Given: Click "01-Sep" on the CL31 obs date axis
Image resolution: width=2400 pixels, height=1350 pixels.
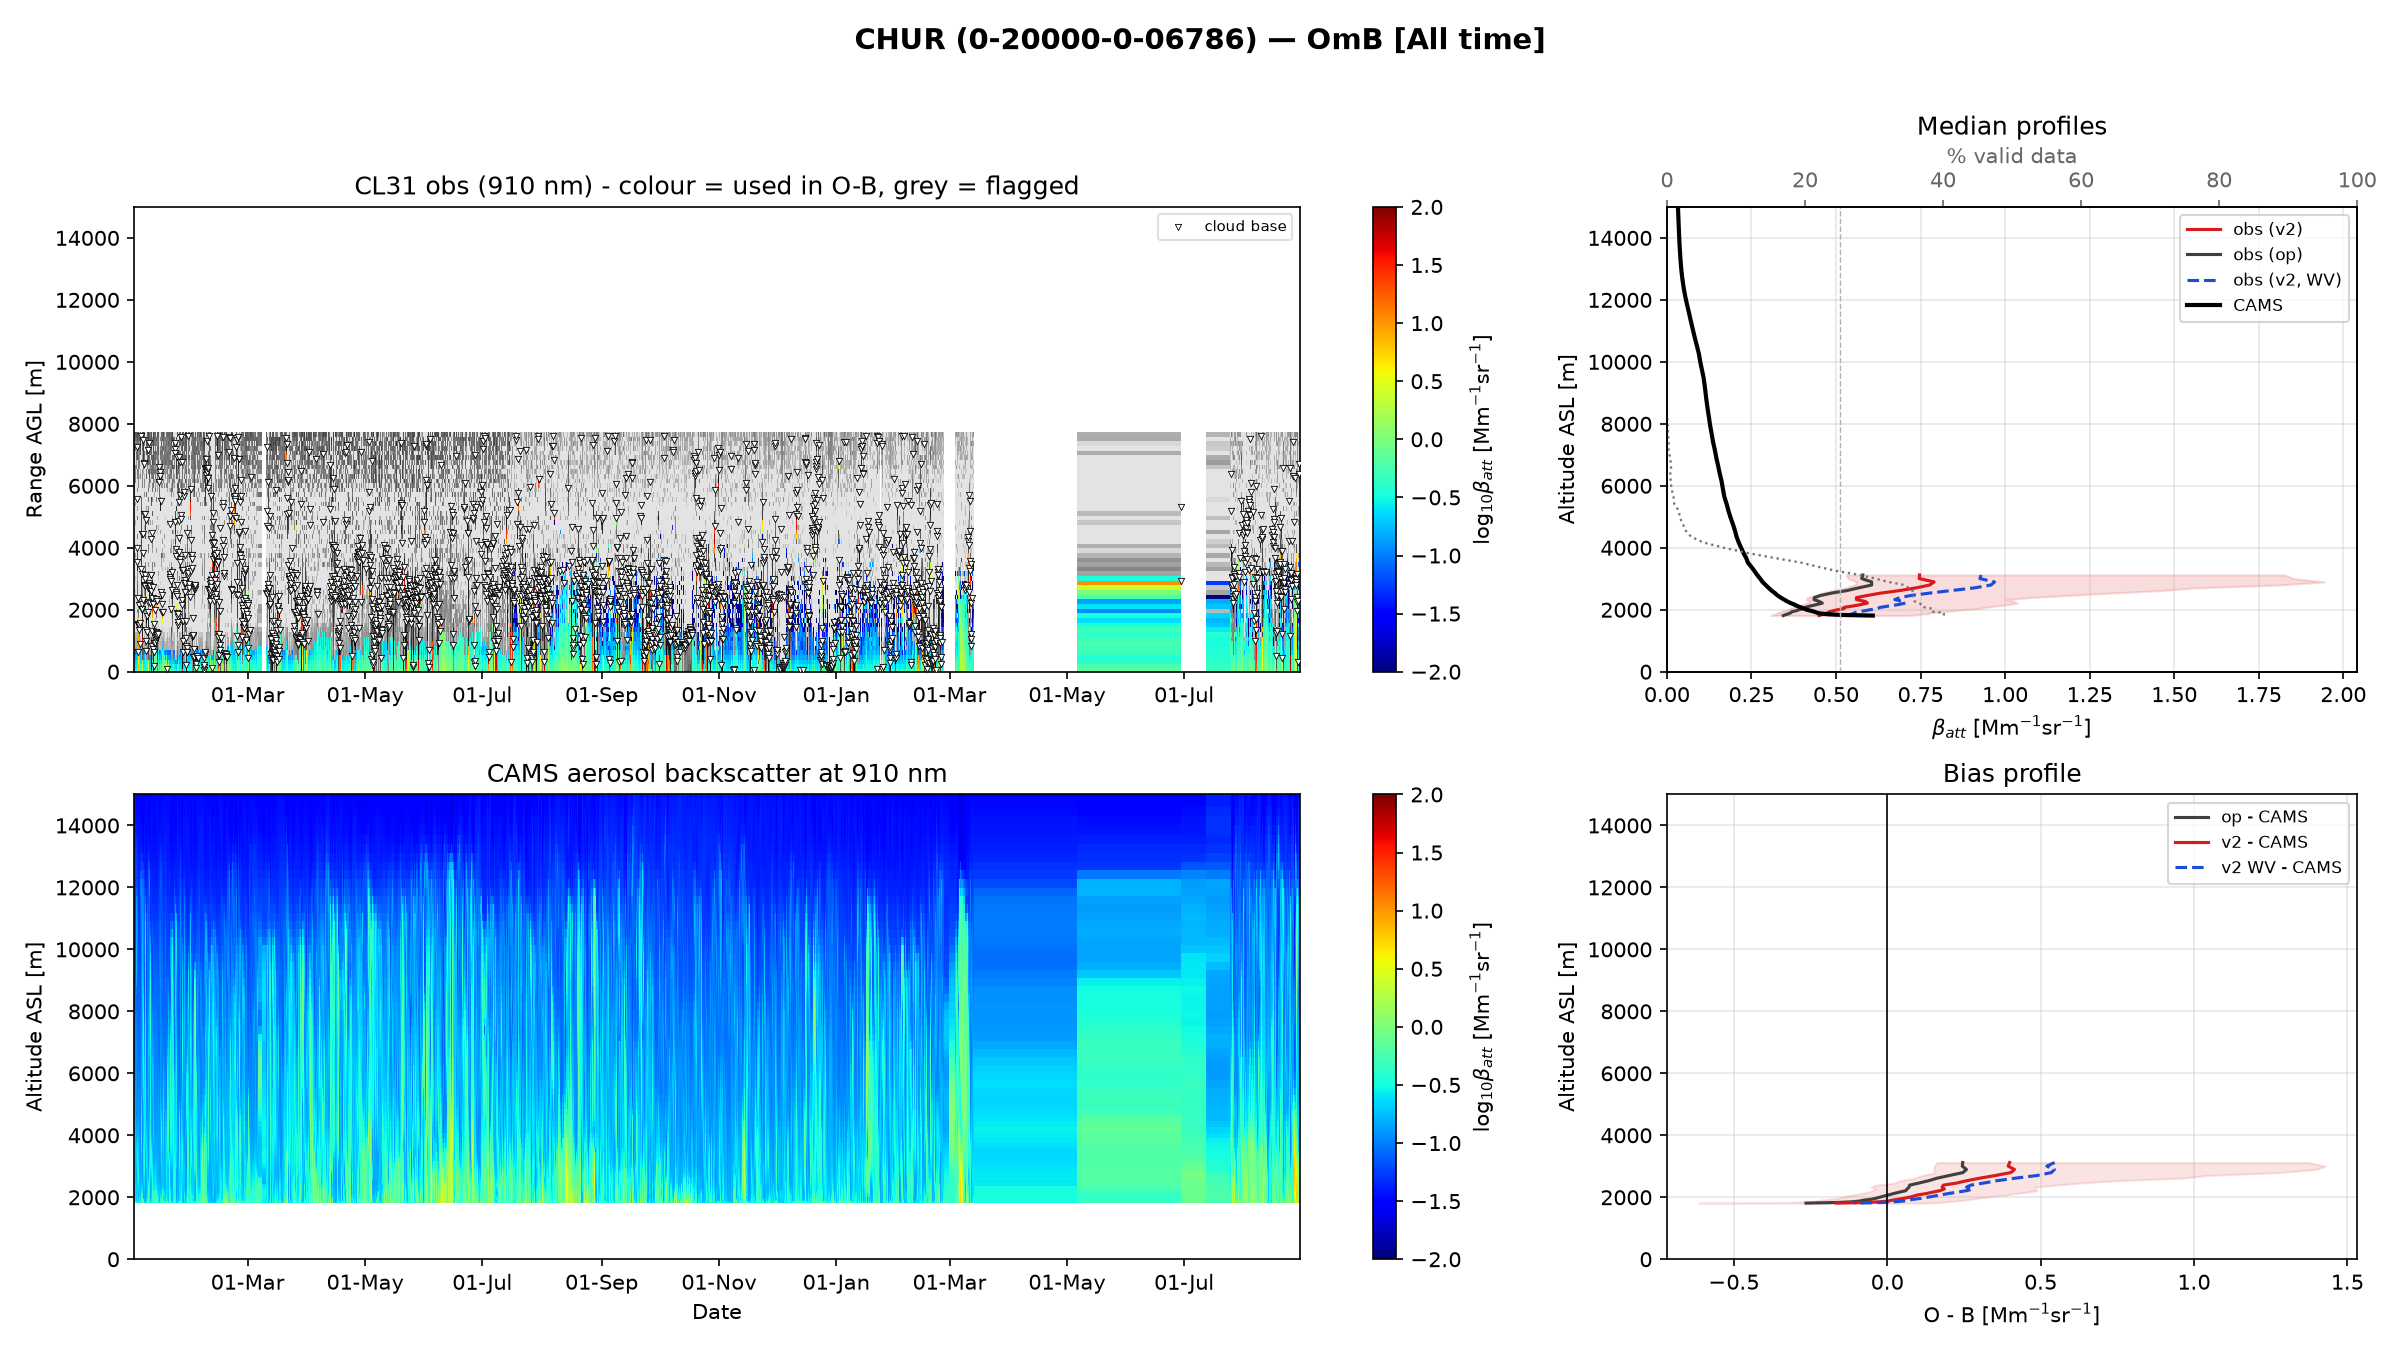Looking at the screenshot, I should point(601,695).
